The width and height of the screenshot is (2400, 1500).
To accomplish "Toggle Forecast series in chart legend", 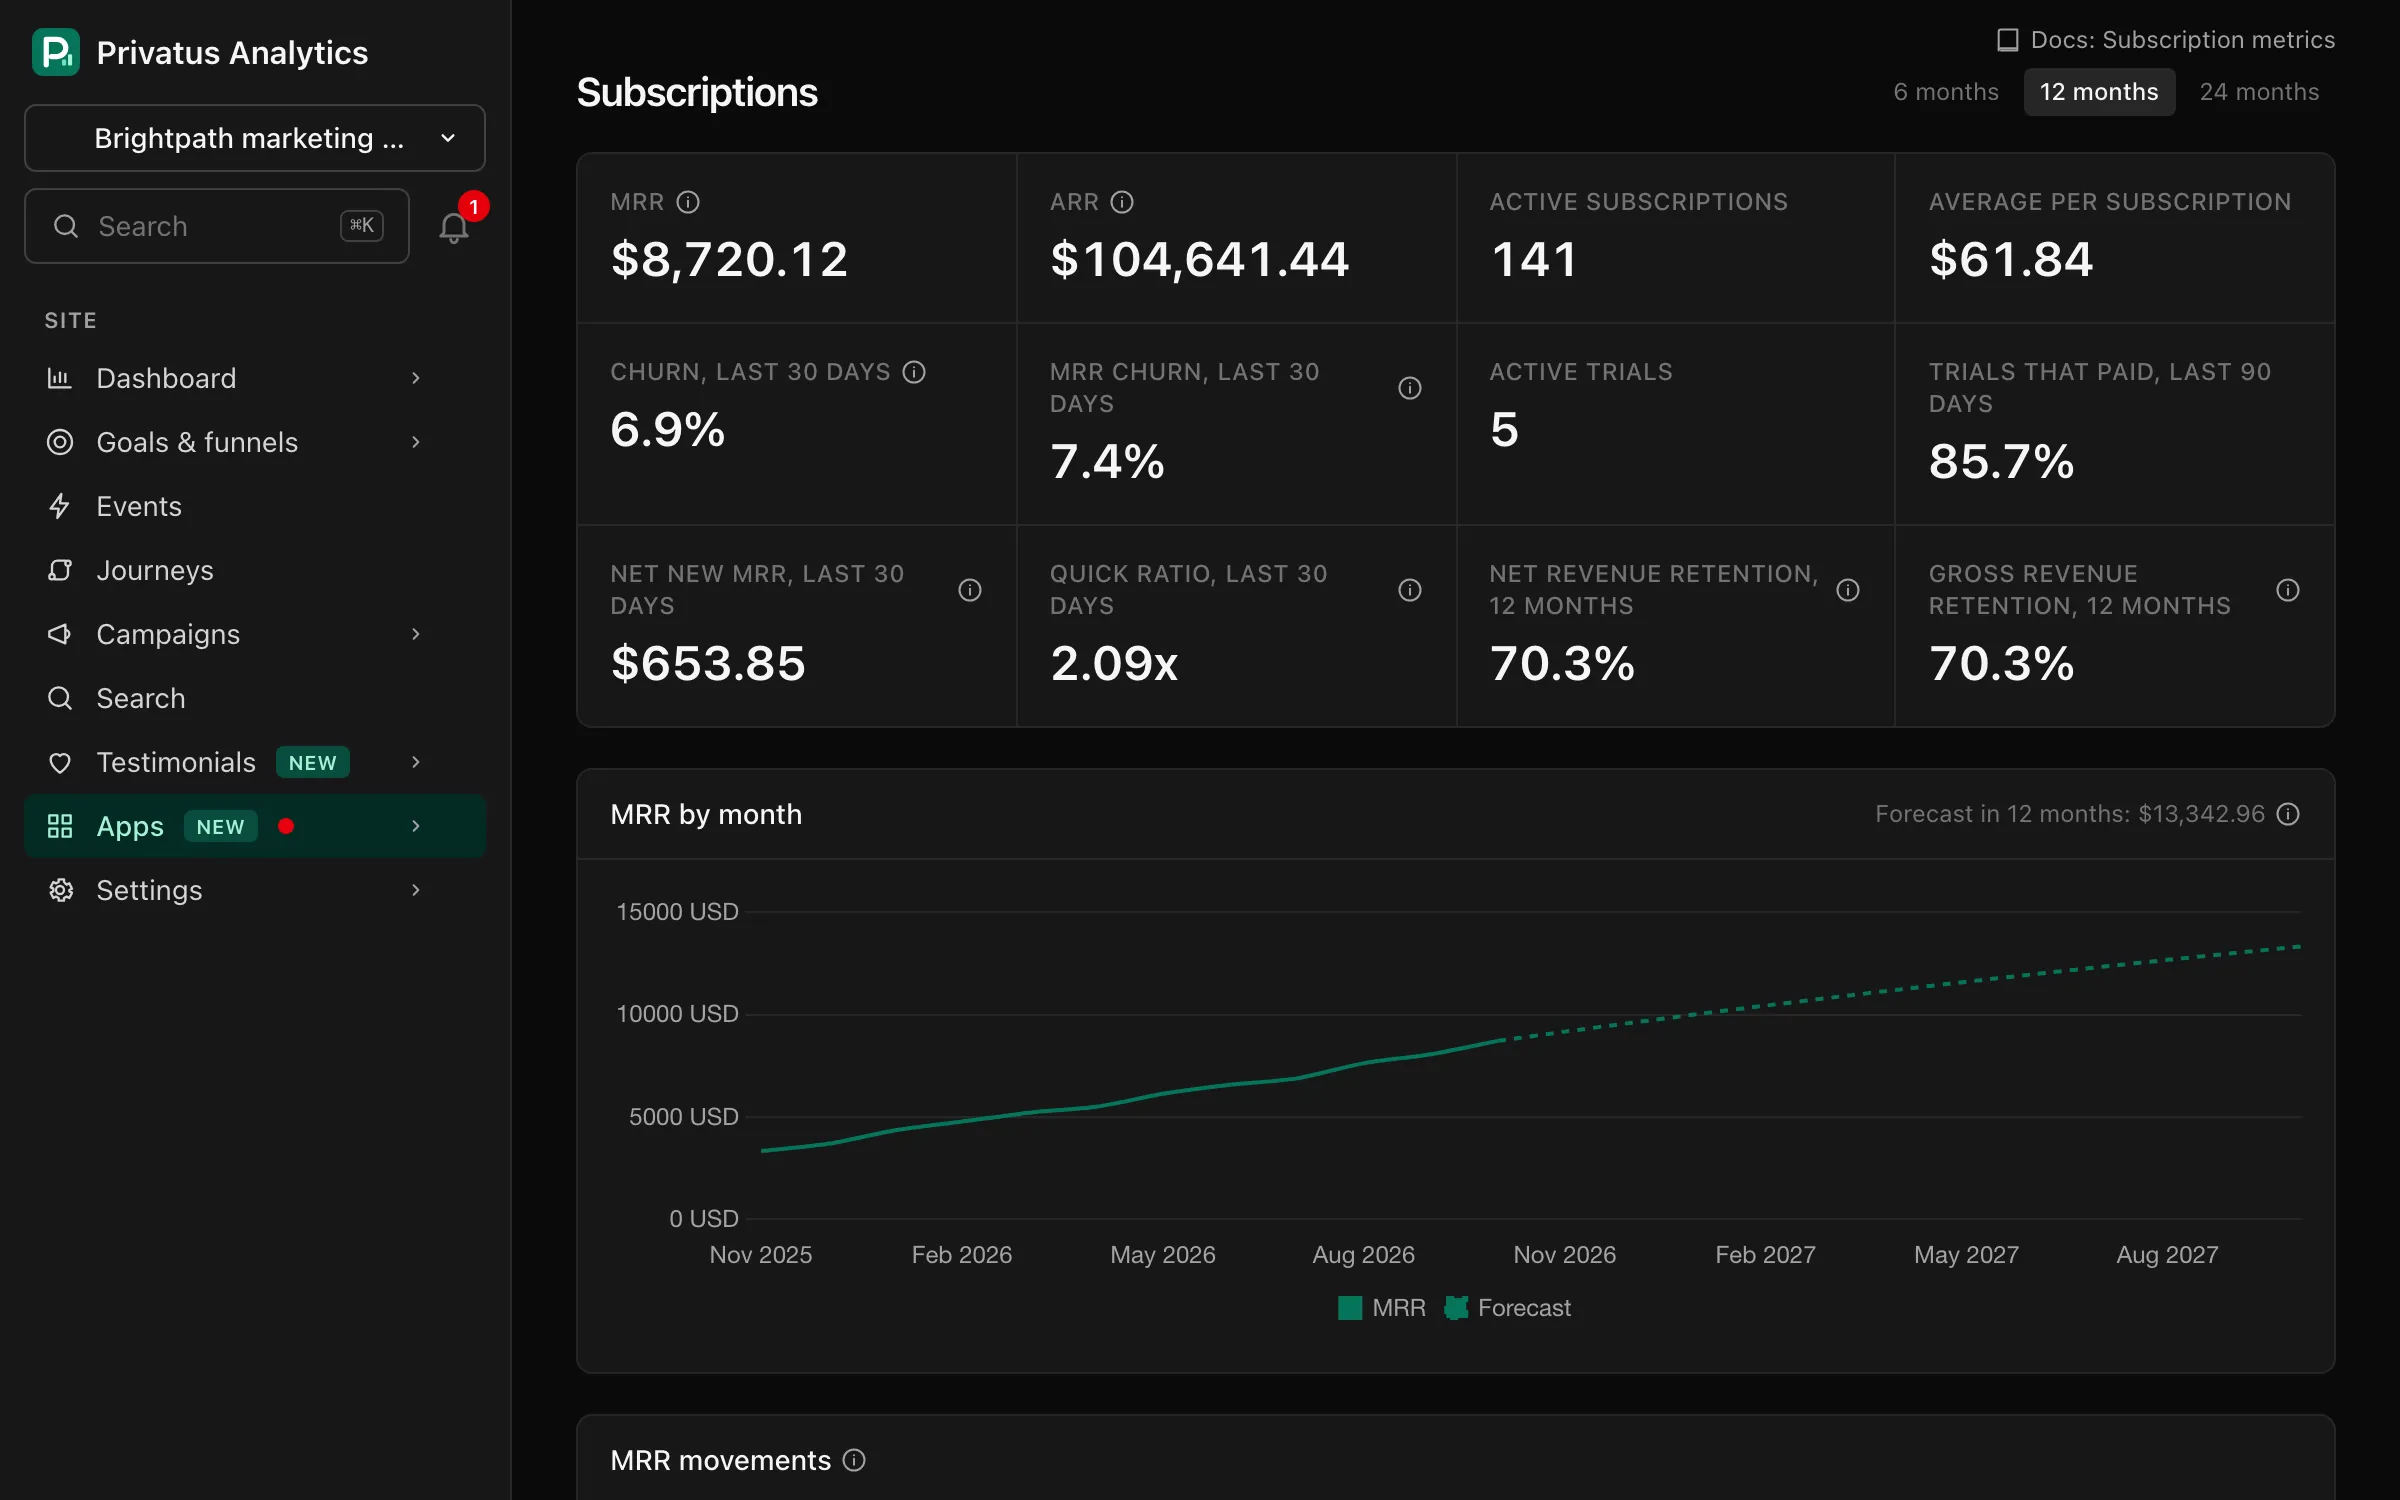I will click(1508, 1308).
